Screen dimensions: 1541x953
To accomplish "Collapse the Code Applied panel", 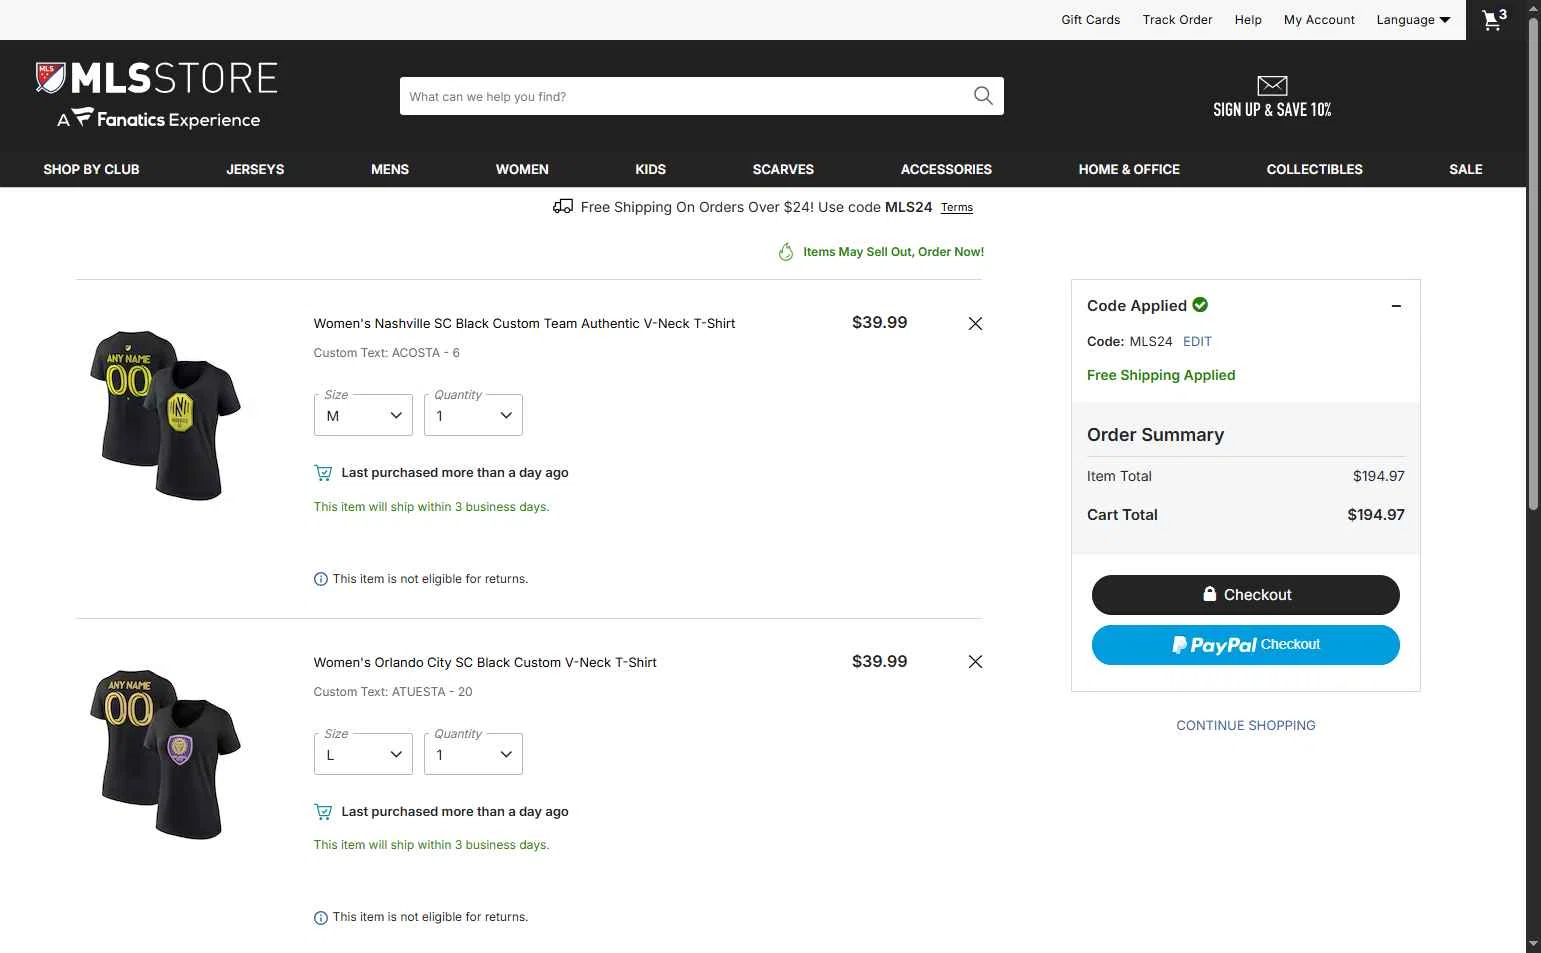I will coord(1396,306).
